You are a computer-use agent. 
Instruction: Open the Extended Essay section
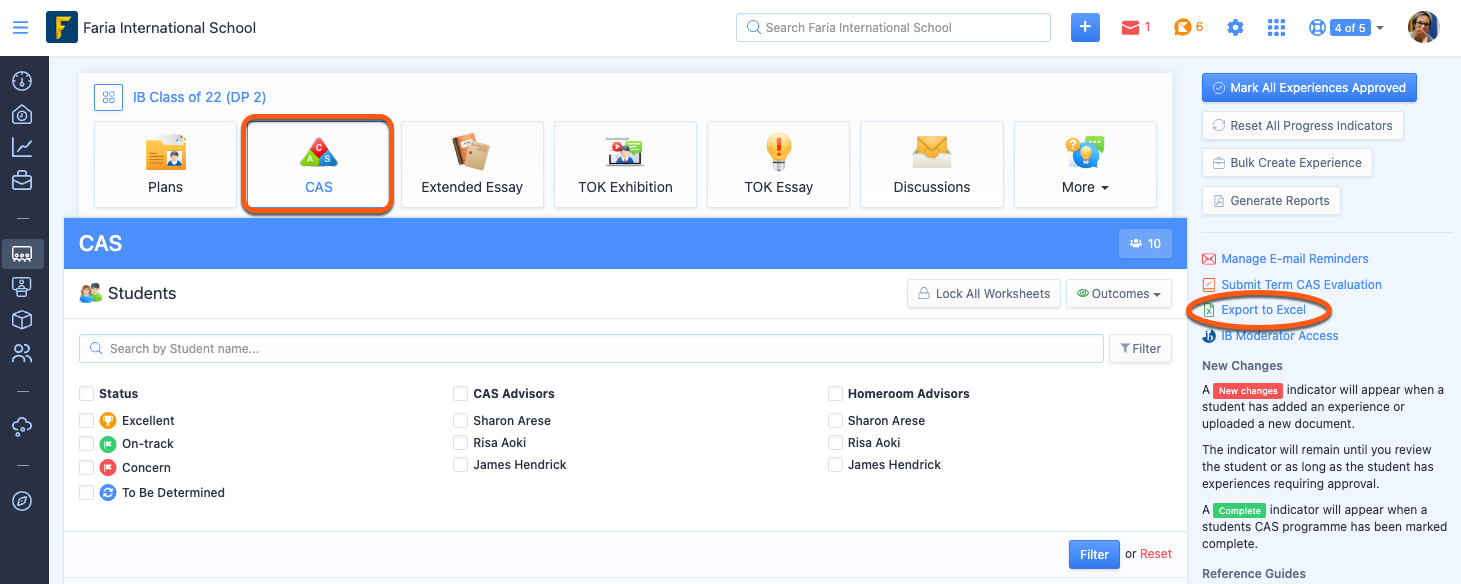click(472, 165)
